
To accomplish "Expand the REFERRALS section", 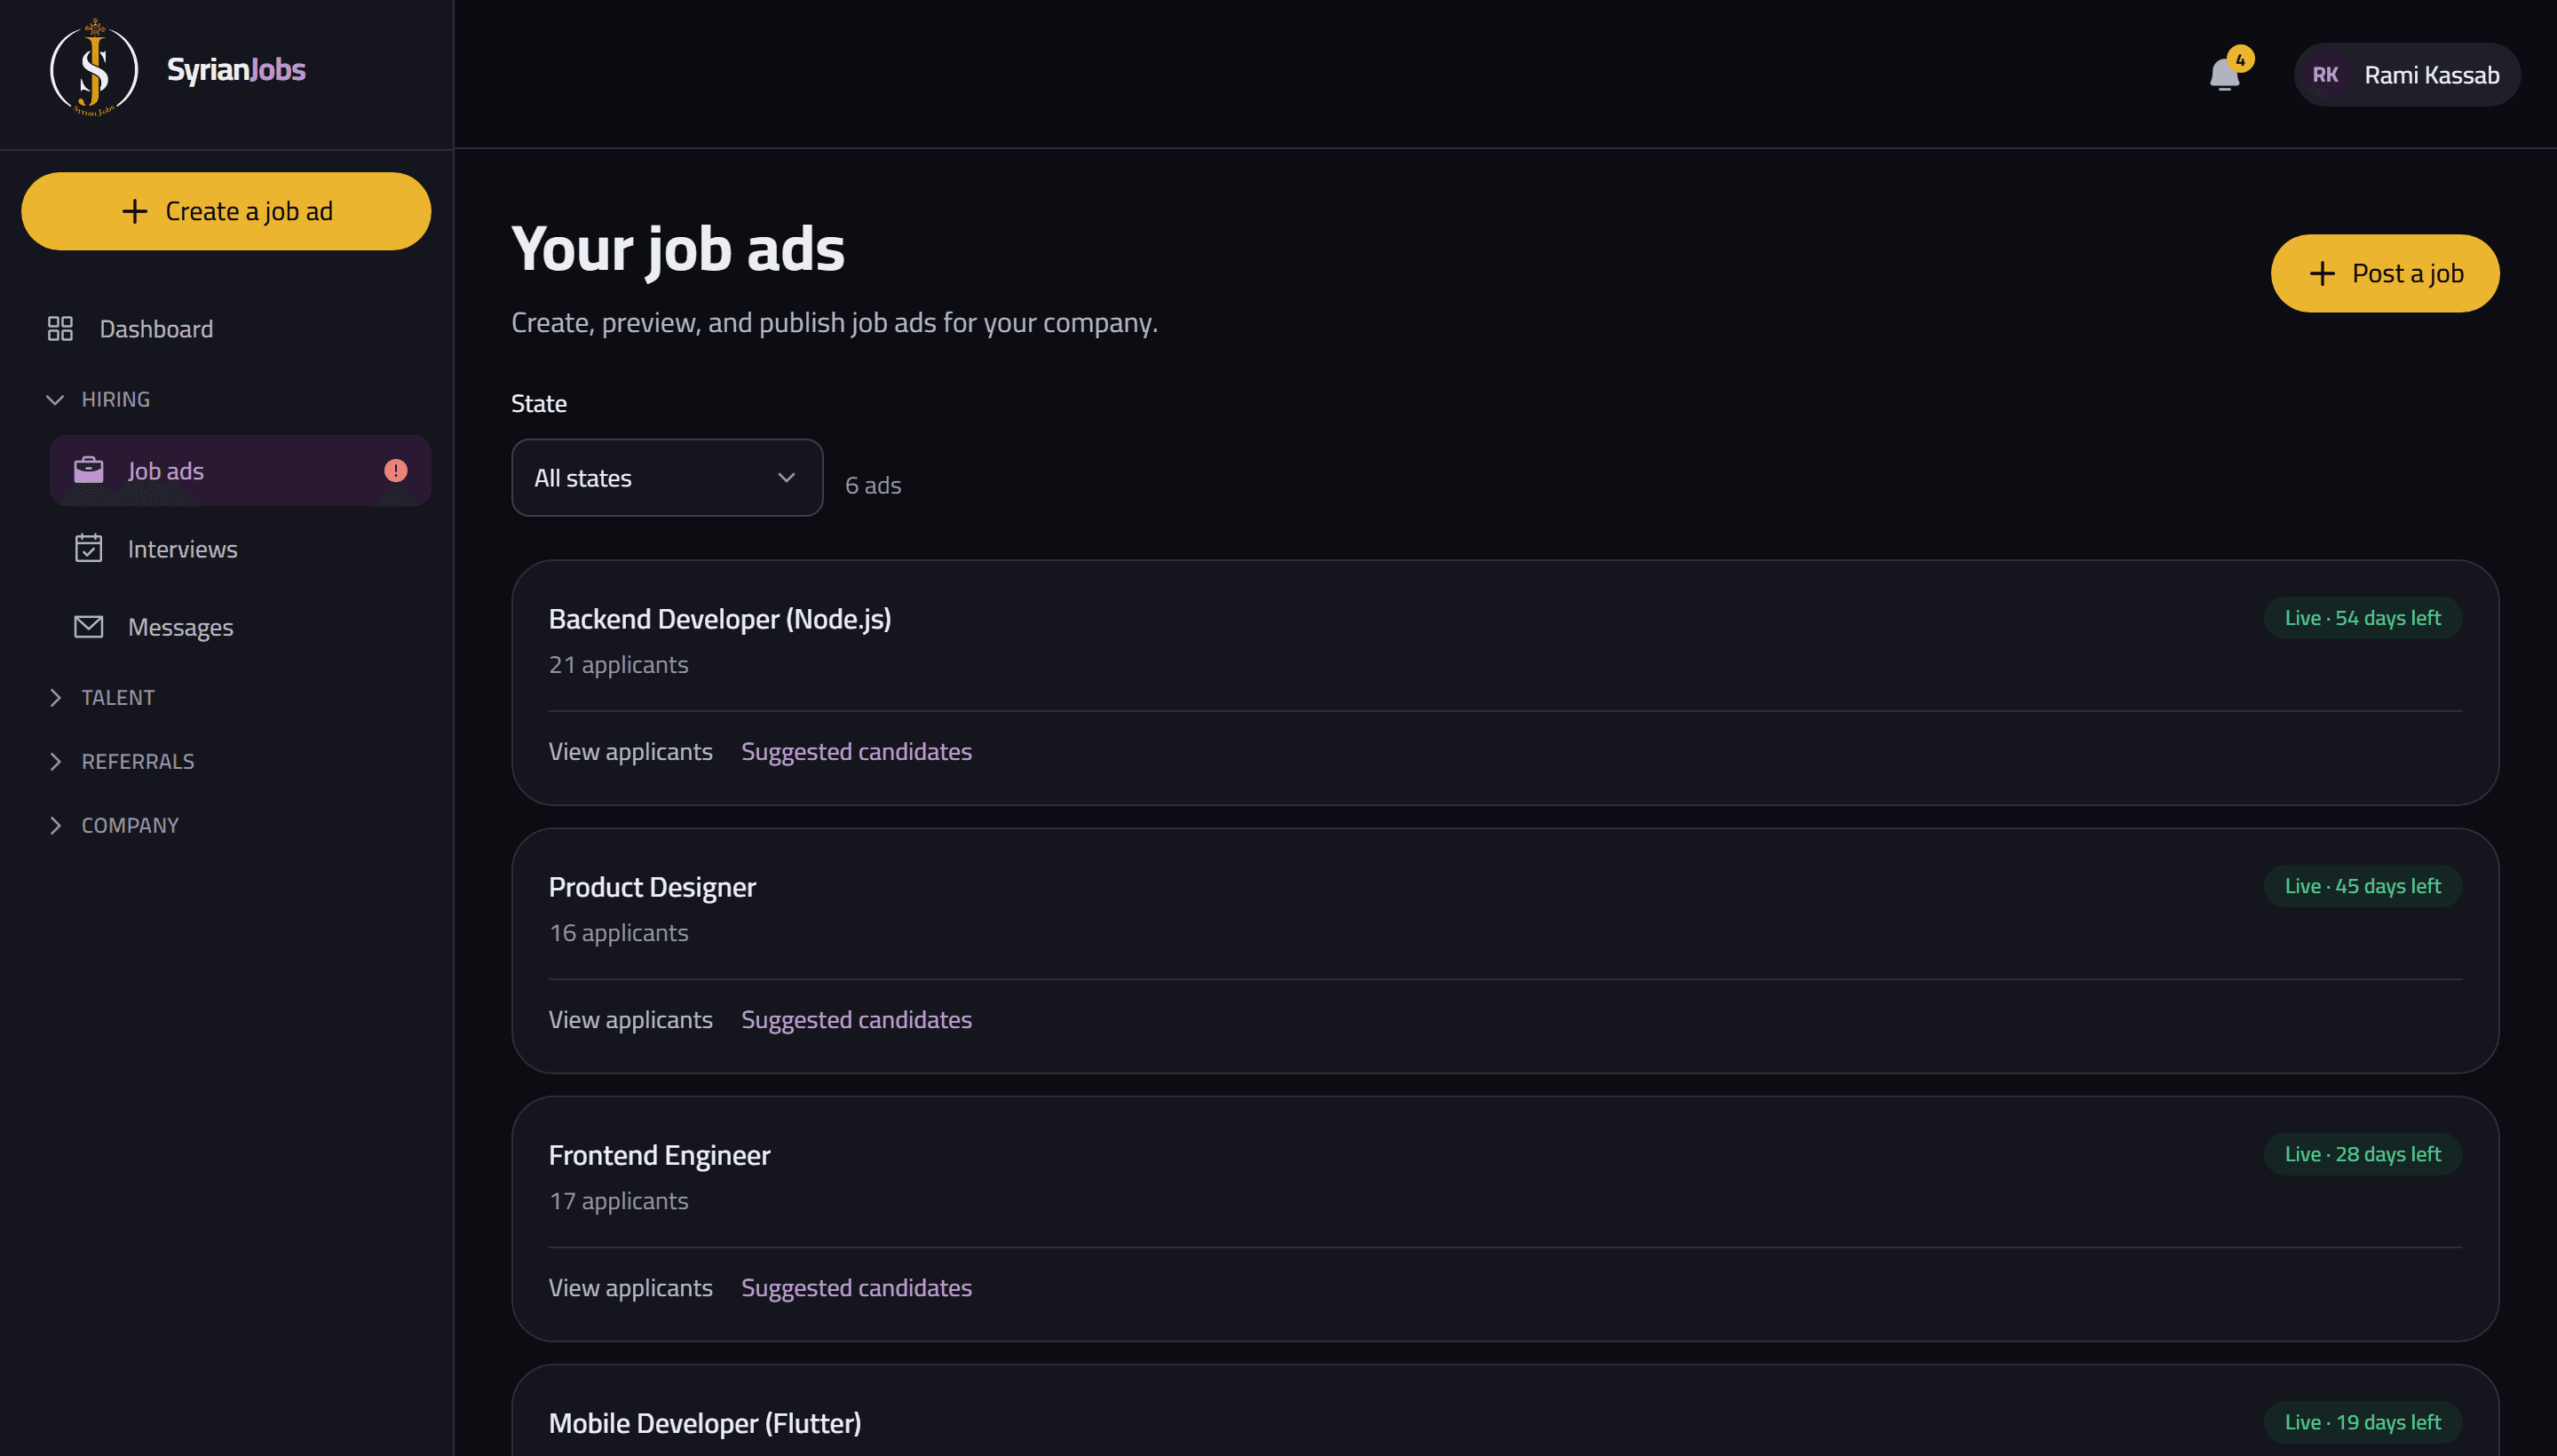I will 120,762.
